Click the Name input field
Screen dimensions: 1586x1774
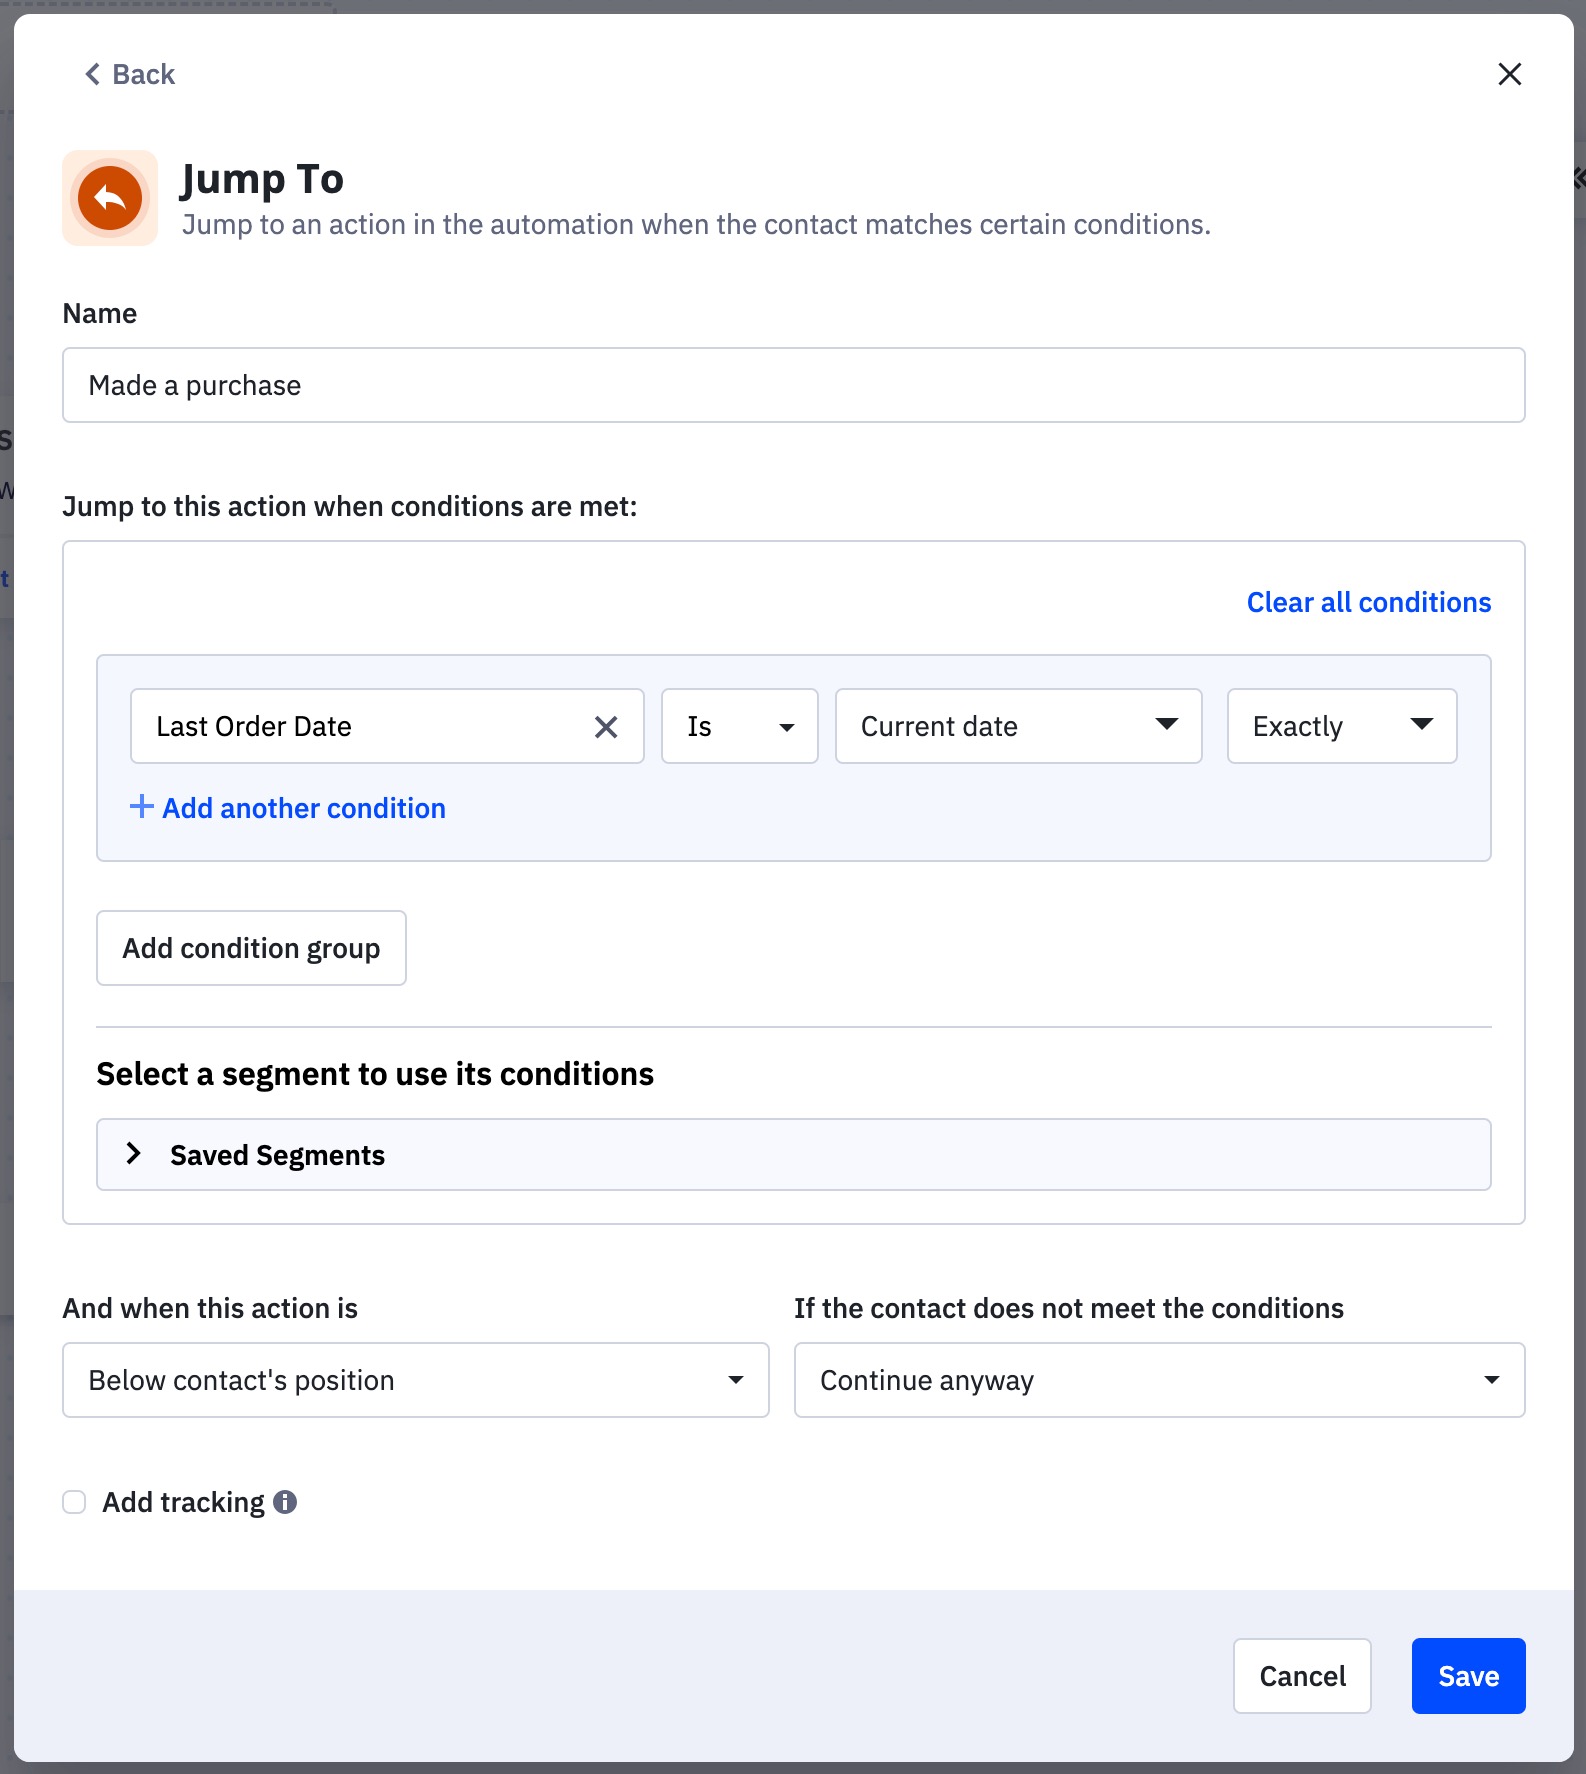[793, 385]
